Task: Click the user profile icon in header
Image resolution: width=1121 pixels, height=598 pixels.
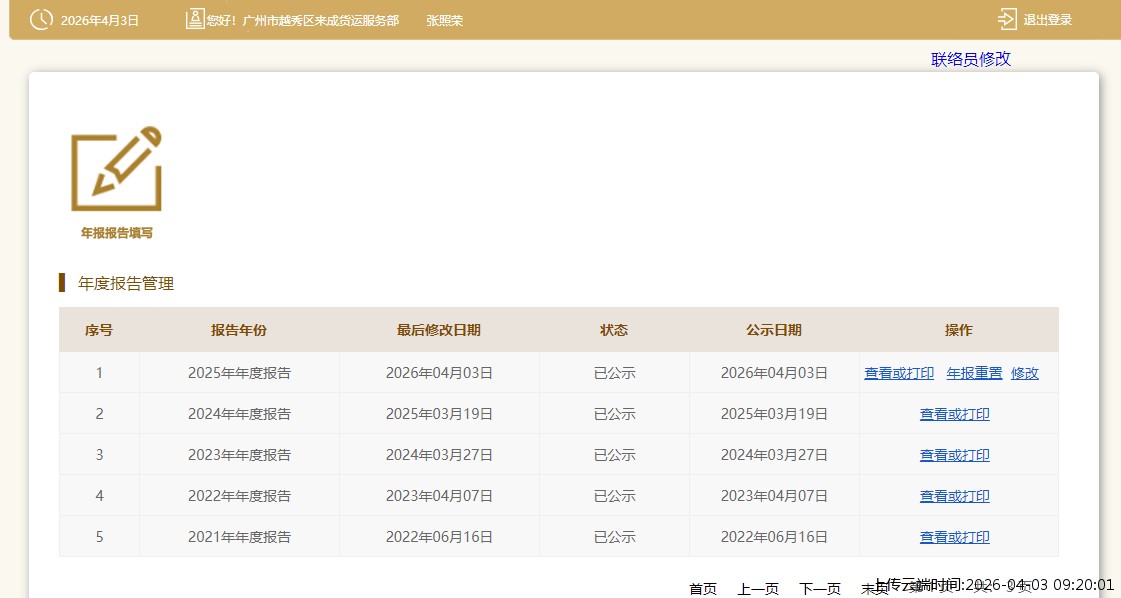Action: [195, 19]
